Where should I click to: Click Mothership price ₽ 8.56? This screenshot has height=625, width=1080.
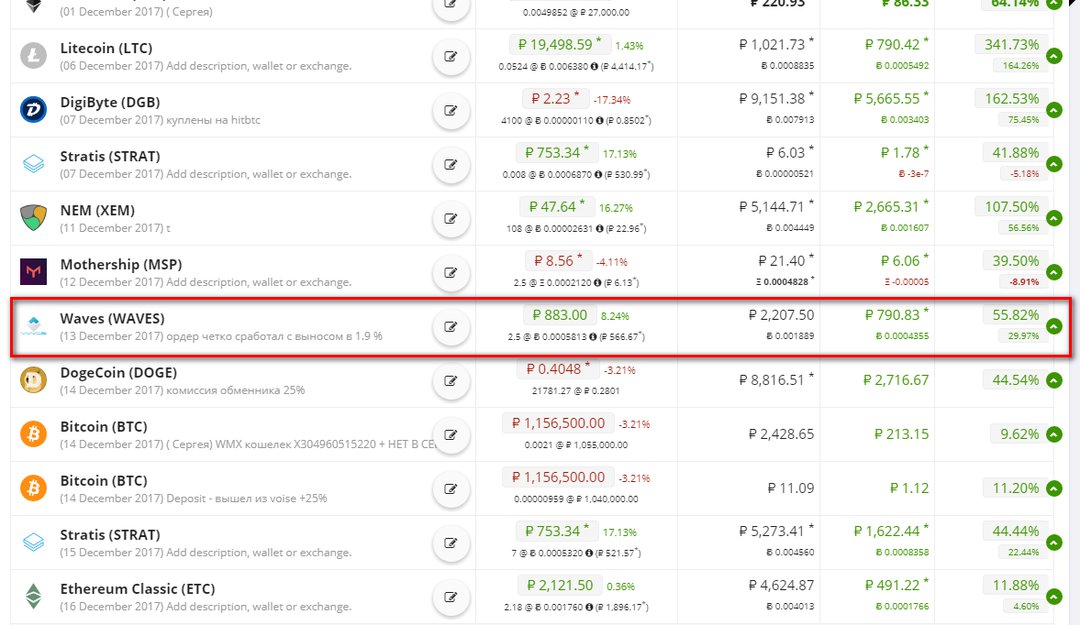point(558,261)
